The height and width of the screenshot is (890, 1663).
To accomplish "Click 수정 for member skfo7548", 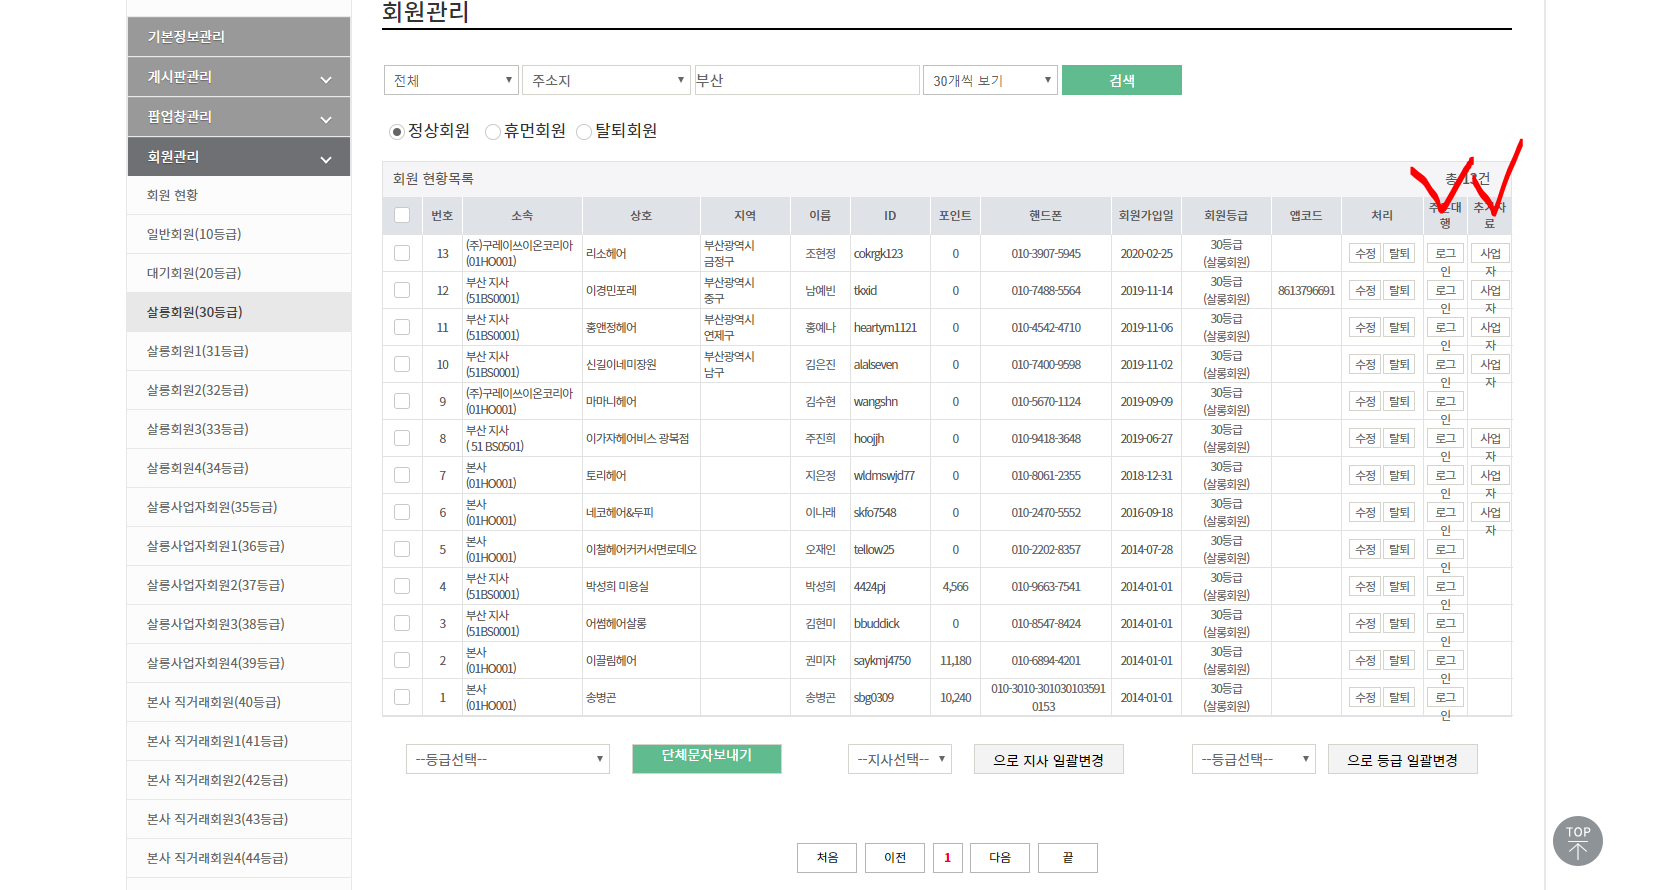I will pos(1365,512).
